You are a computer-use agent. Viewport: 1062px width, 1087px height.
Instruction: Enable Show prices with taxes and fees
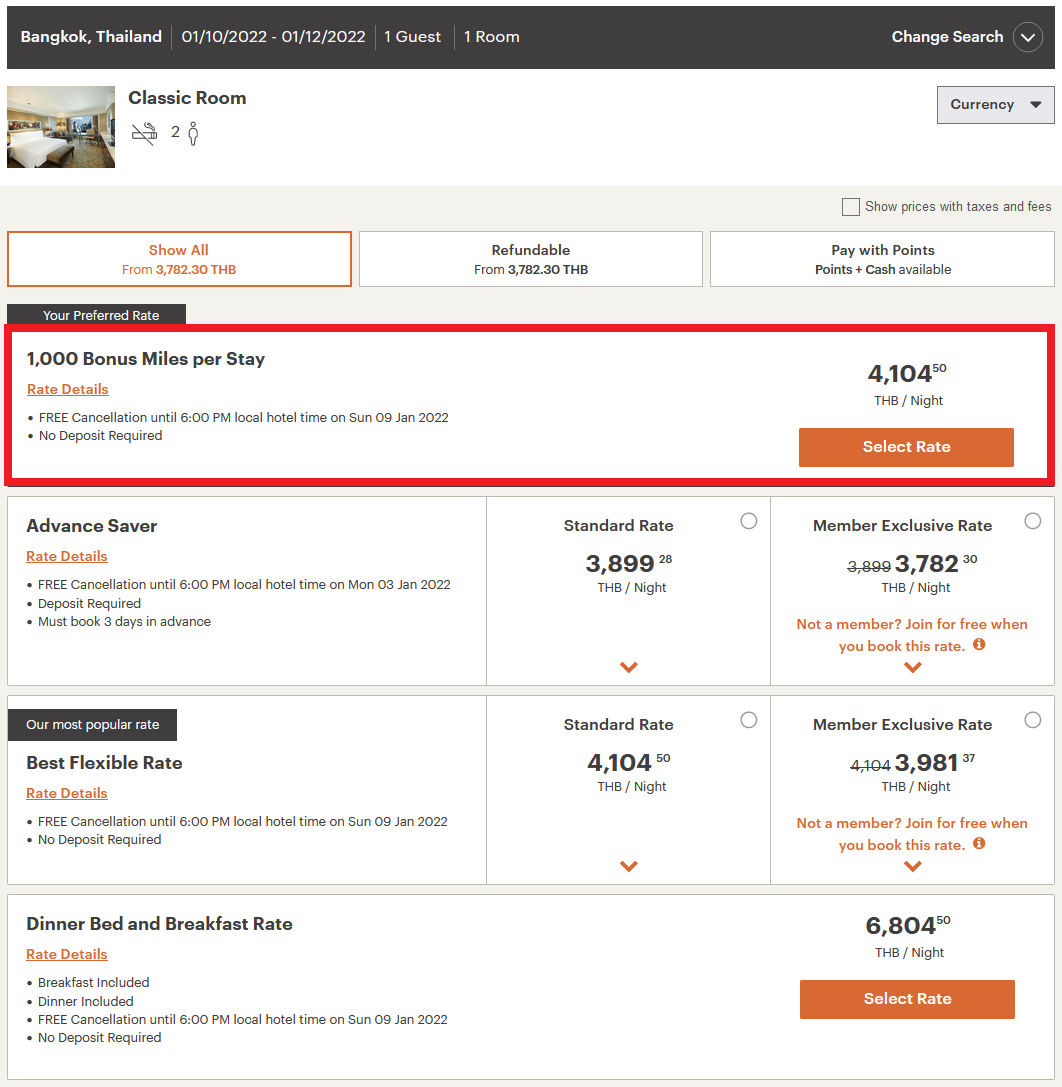pos(851,207)
